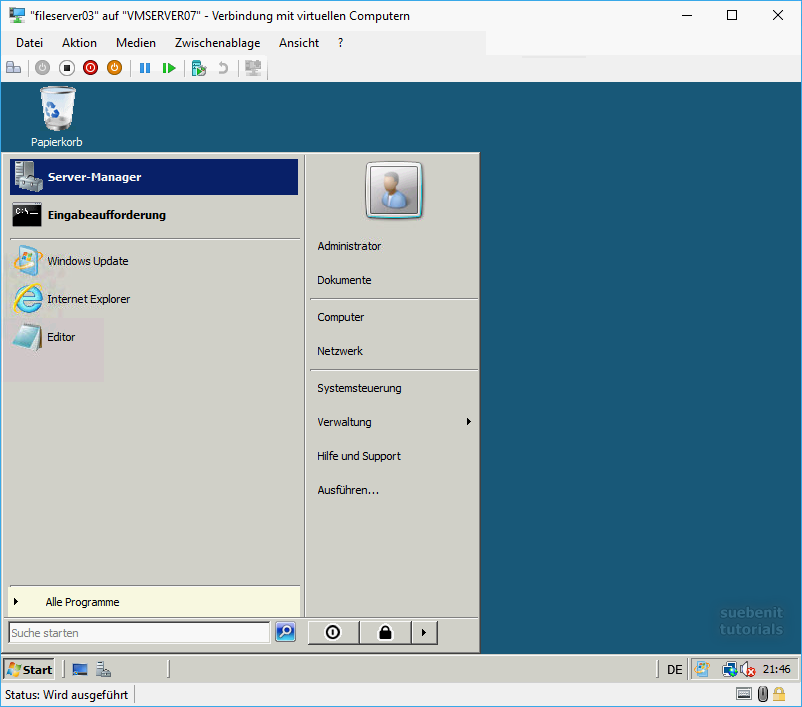Click the network tray icon

[729, 669]
